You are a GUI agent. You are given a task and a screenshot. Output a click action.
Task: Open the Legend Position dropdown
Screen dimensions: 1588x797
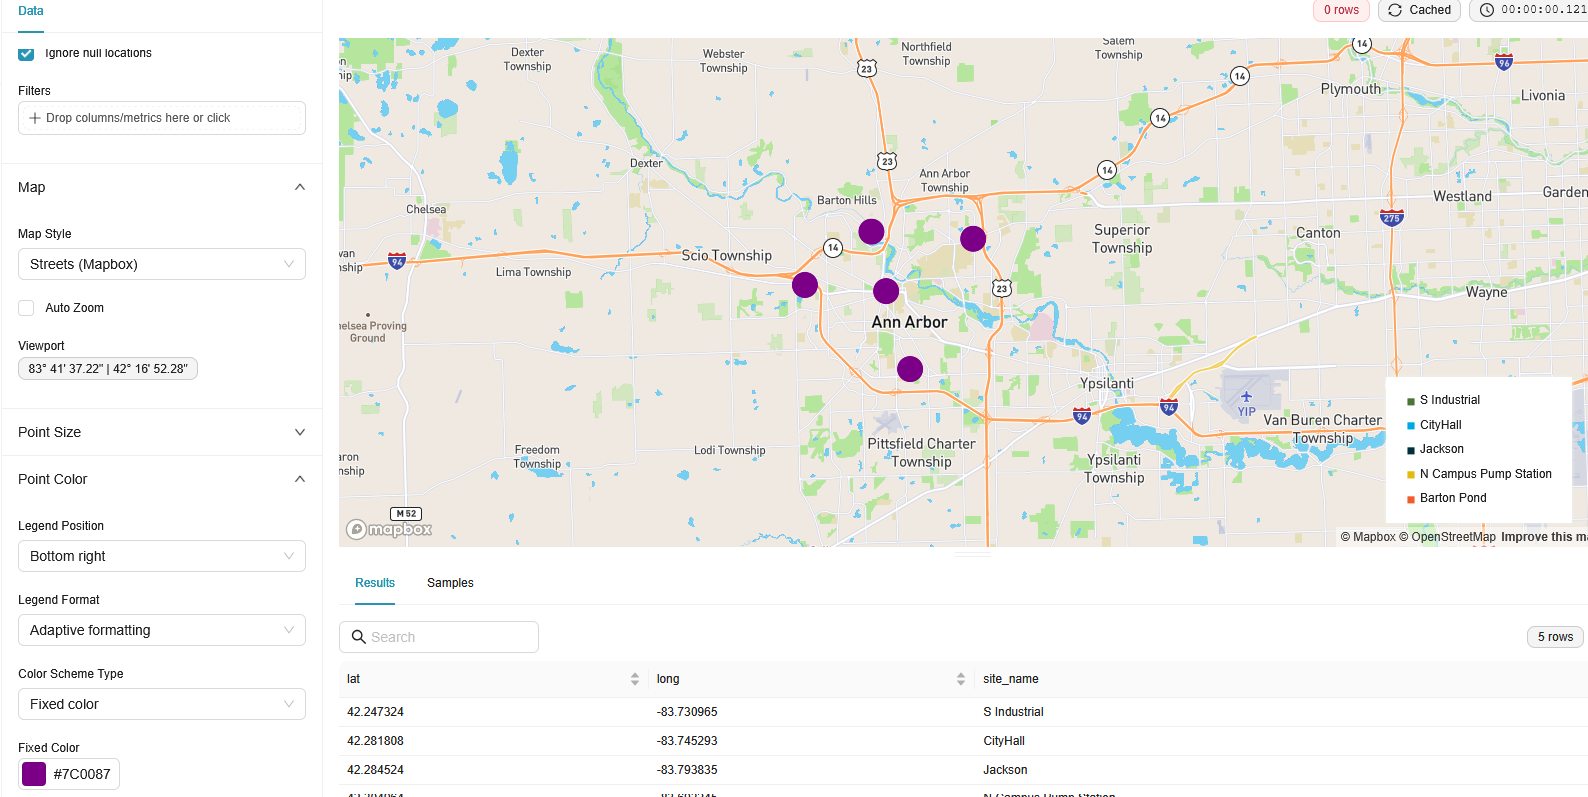click(x=162, y=556)
